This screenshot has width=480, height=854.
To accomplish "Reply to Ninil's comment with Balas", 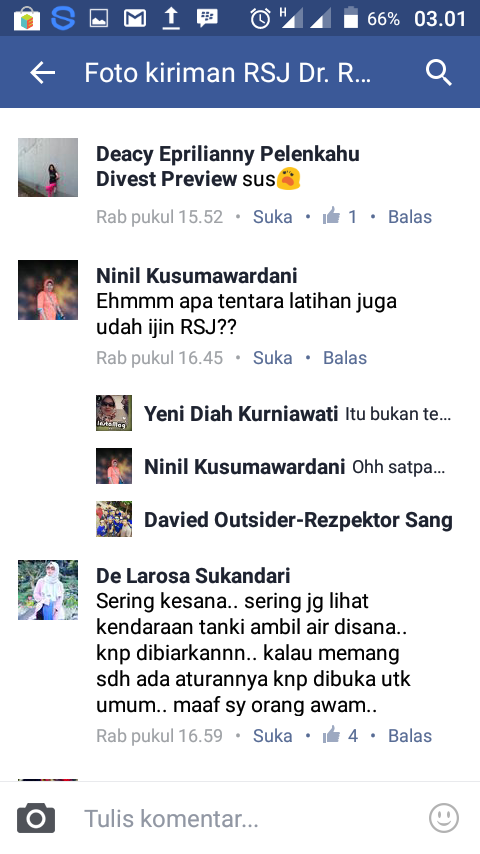I will (x=345, y=358).
